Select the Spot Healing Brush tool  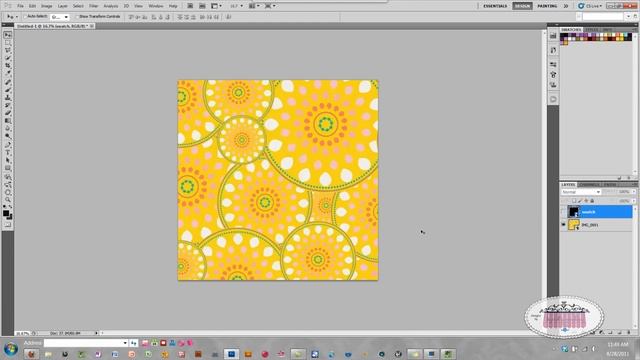[x=8, y=82]
